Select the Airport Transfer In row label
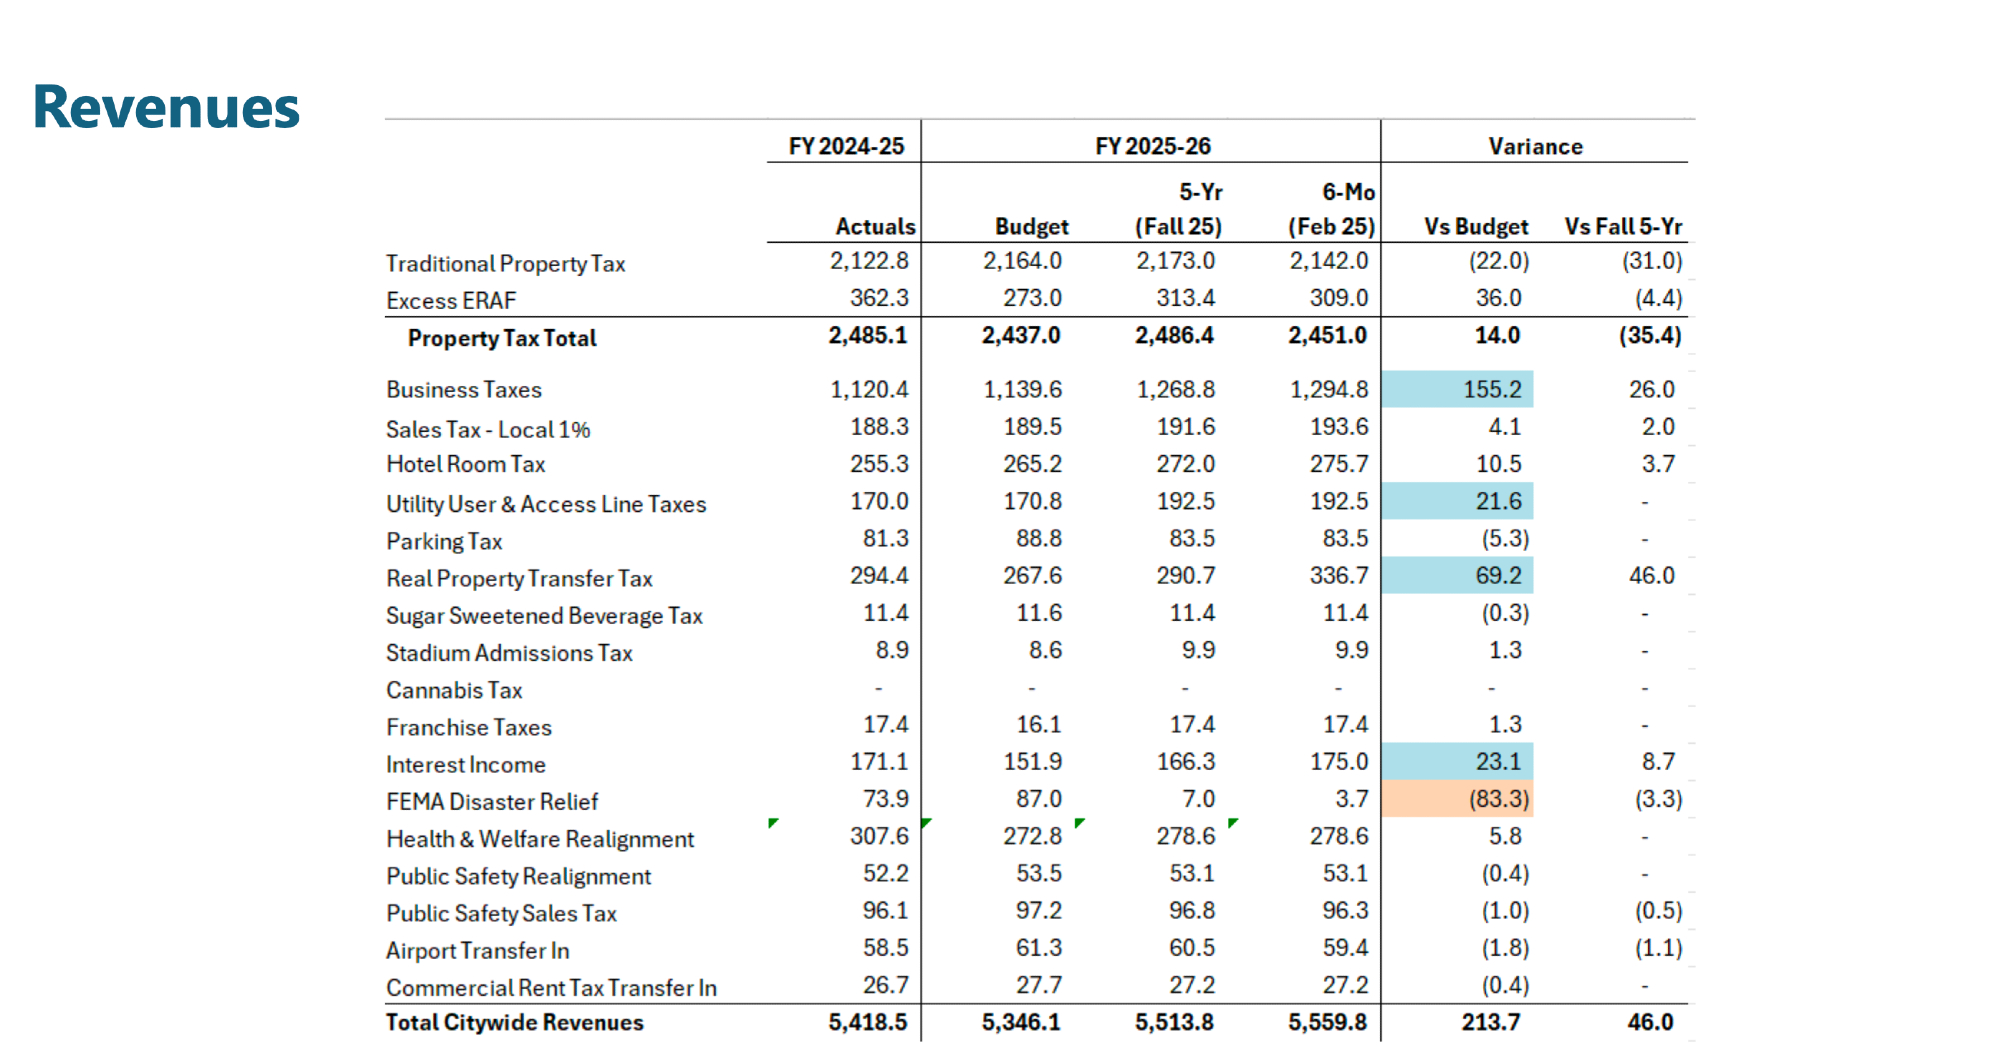The width and height of the screenshot is (2000, 1058). tap(477, 950)
